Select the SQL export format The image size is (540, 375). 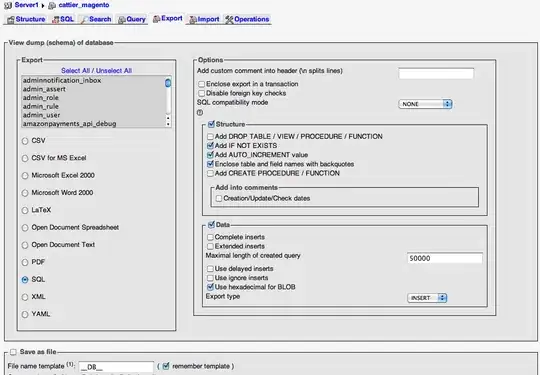click(25, 280)
